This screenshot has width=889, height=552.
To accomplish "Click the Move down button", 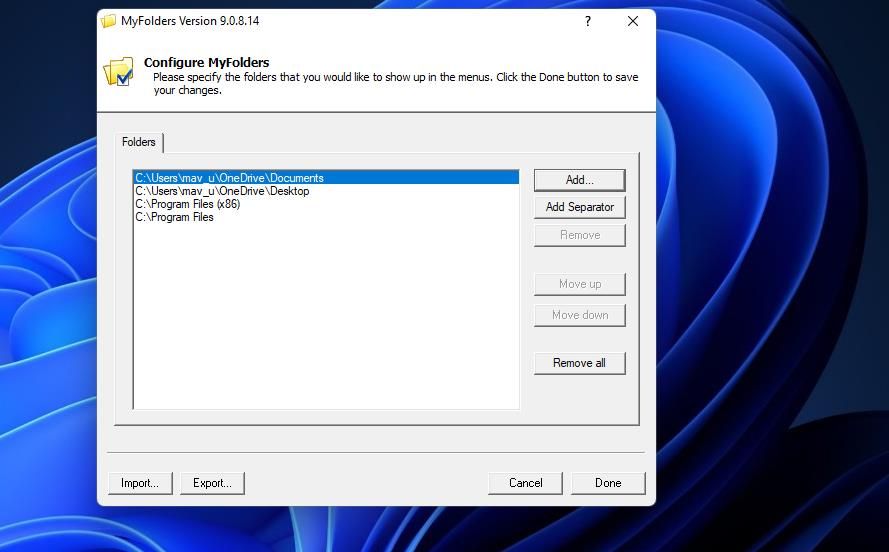I will point(579,315).
